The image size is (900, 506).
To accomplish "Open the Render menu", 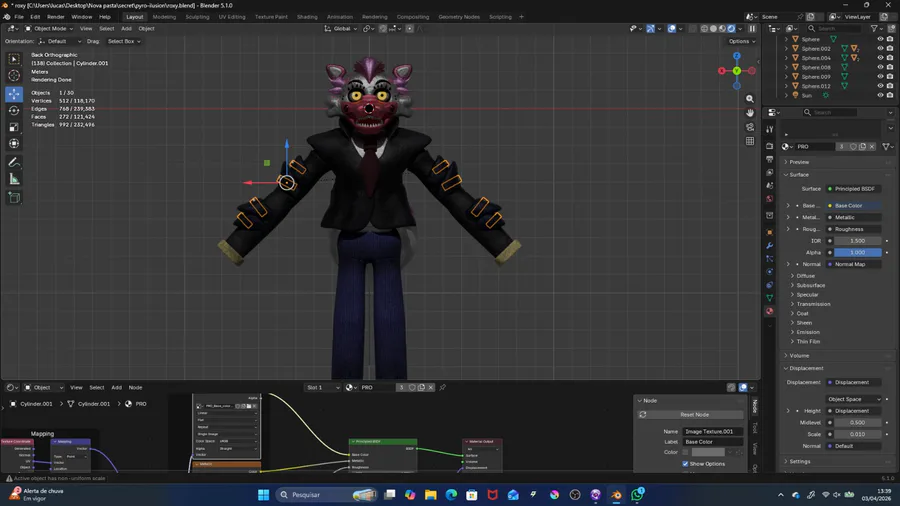I will pos(56,17).
